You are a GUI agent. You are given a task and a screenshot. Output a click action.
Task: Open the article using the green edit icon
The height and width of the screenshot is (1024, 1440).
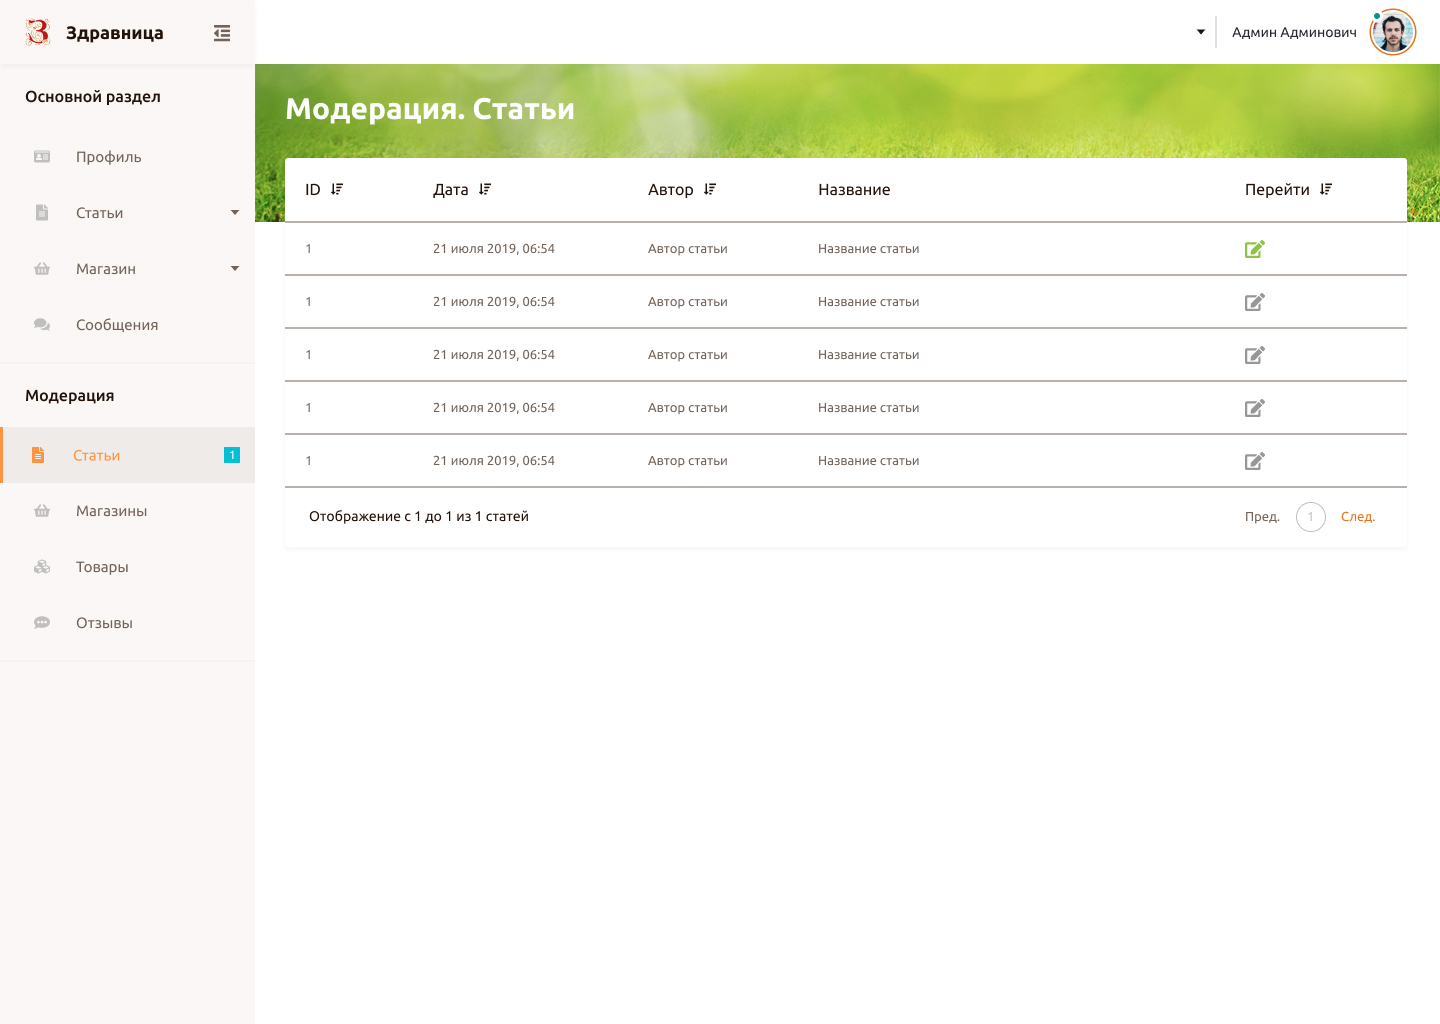tap(1255, 249)
